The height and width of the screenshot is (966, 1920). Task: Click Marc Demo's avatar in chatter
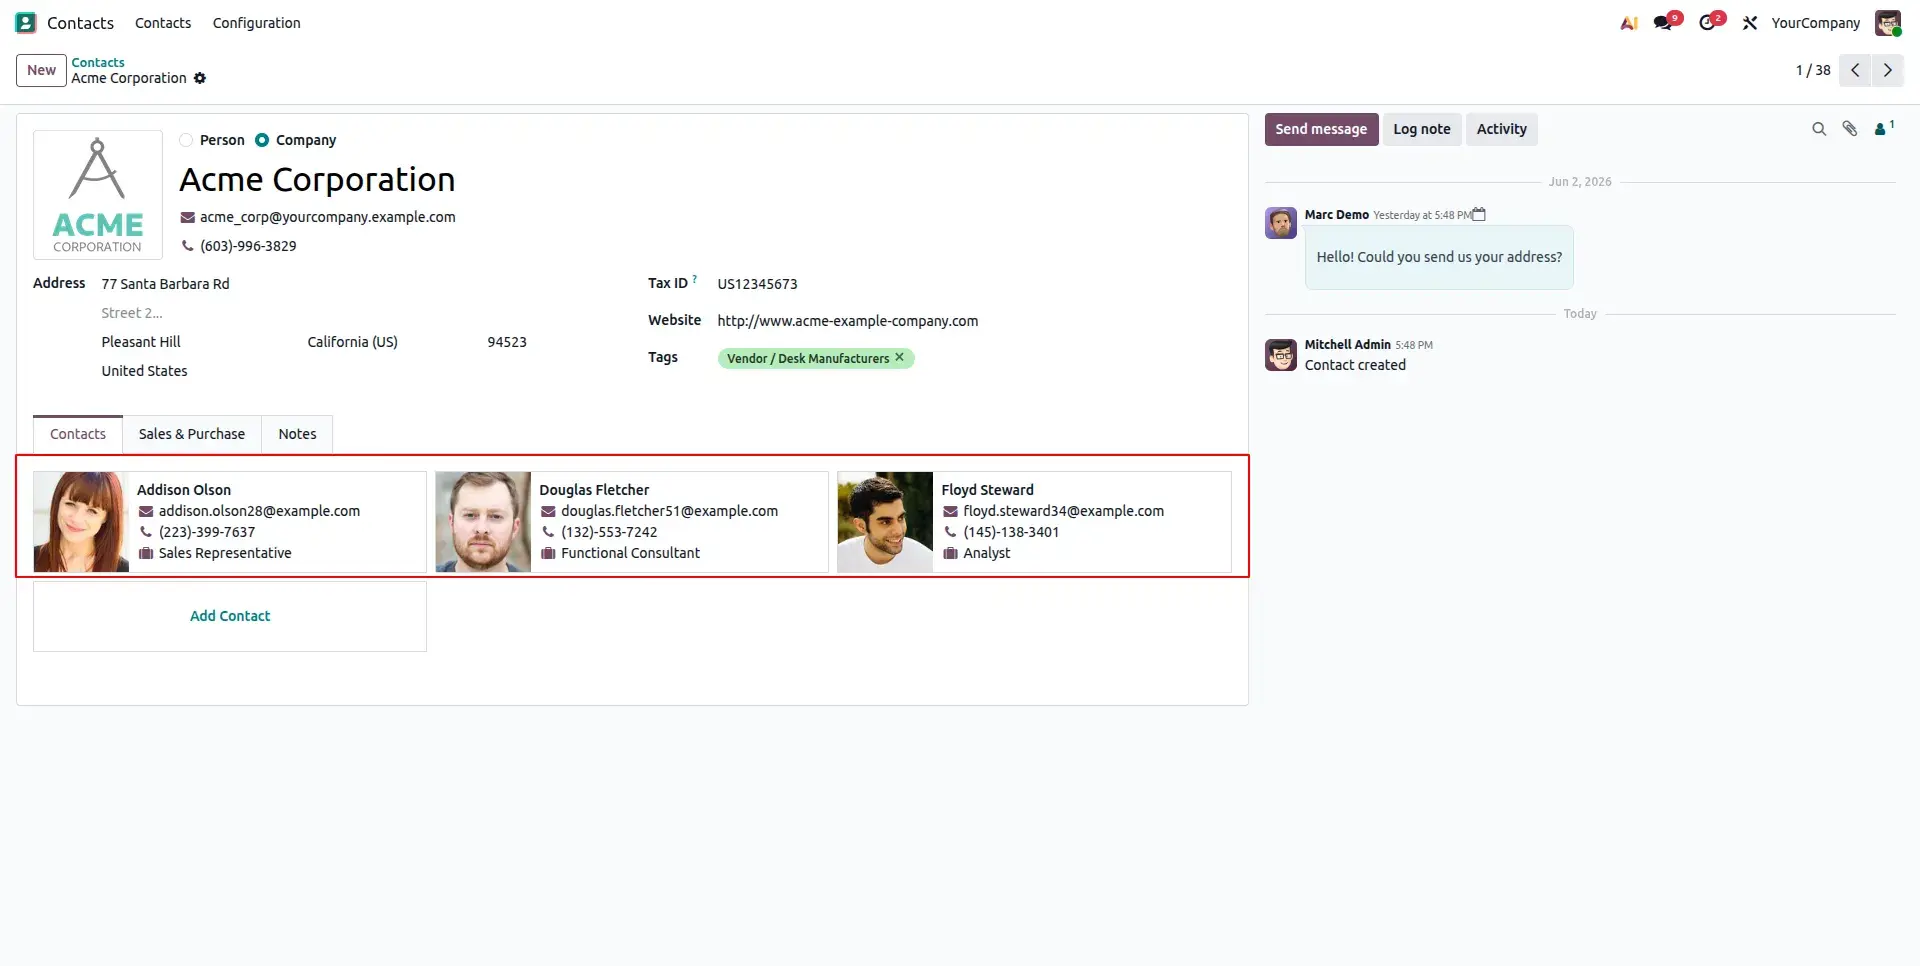tap(1281, 223)
